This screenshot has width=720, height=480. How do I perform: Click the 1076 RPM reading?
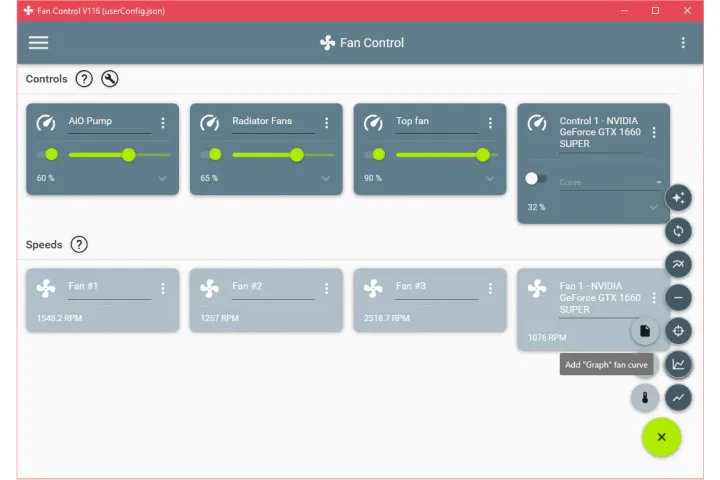tap(547, 338)
